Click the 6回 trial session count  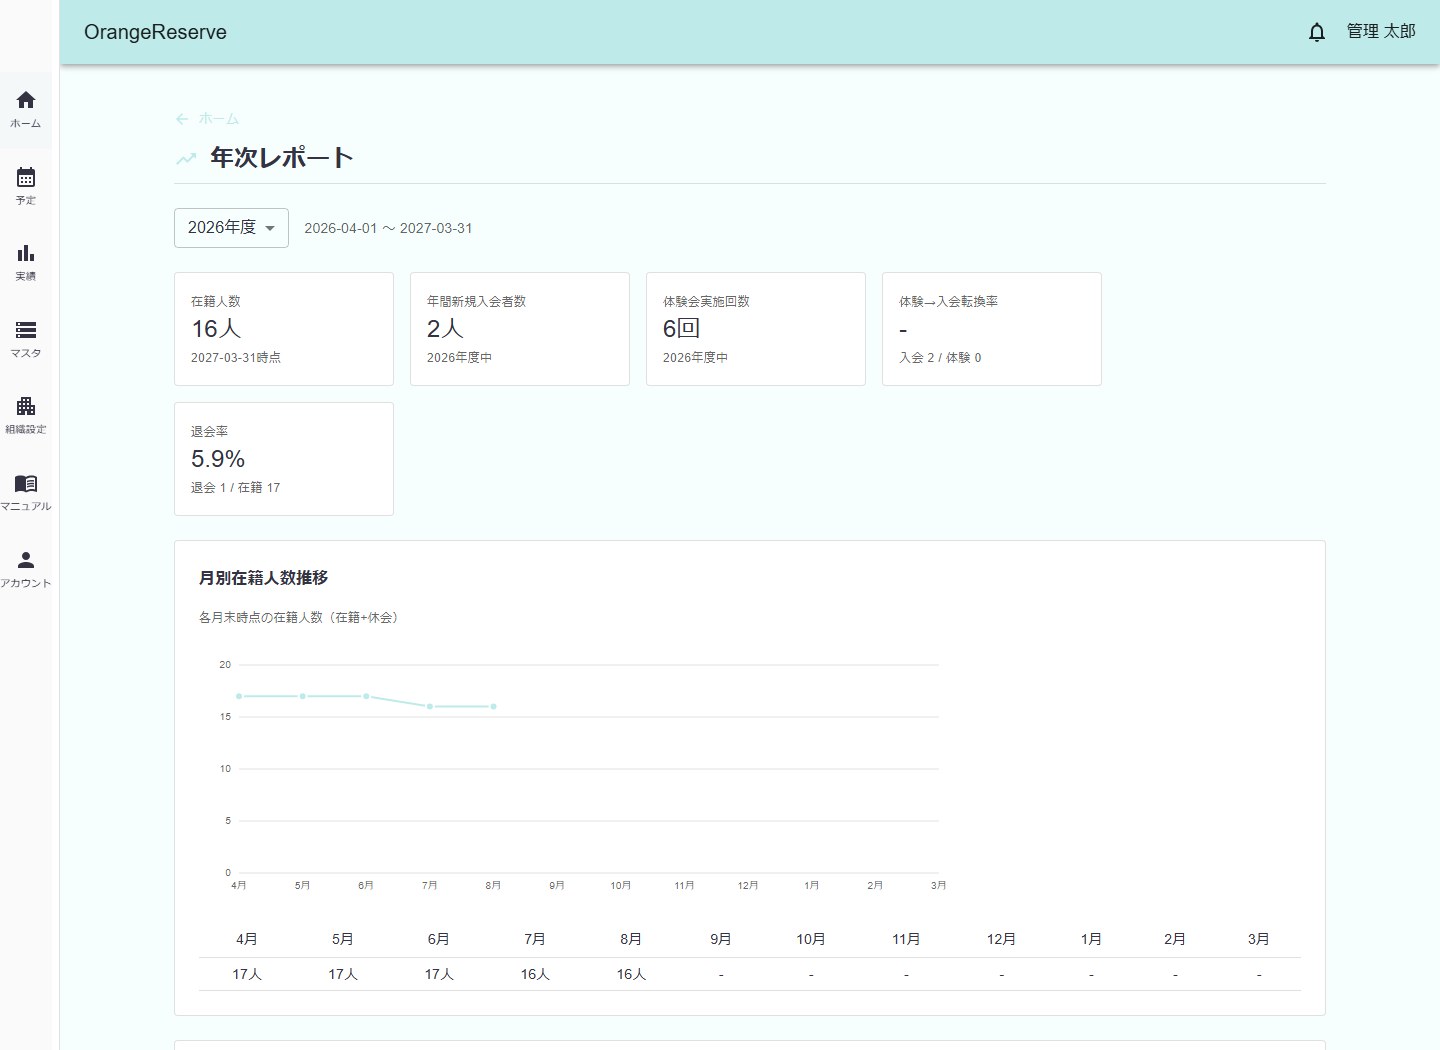tap(681, 329)
